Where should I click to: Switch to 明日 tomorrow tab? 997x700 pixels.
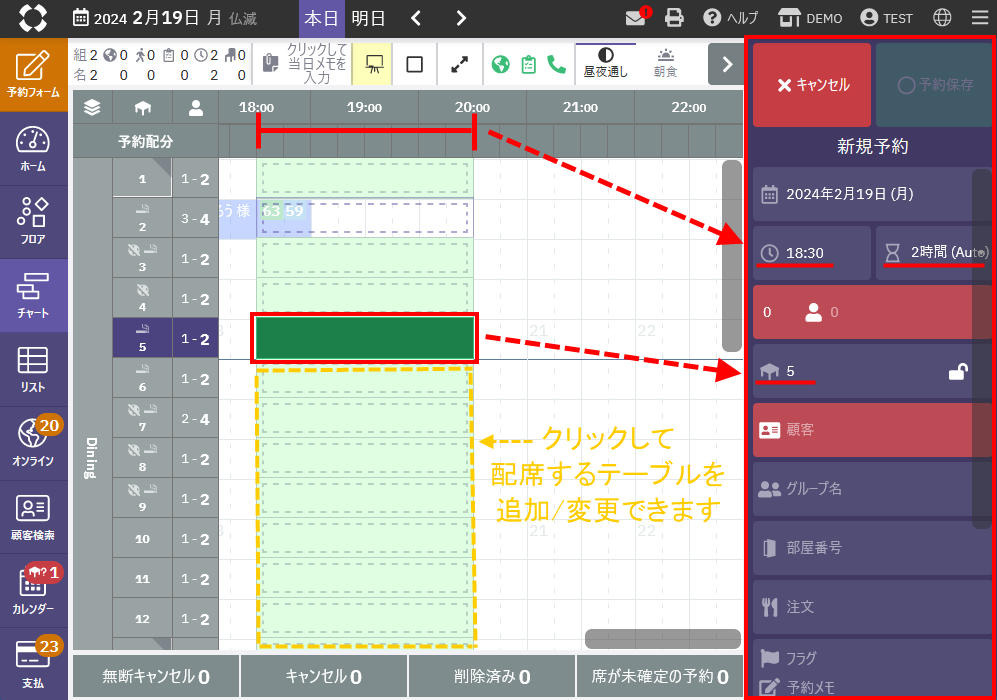[368, 18]
